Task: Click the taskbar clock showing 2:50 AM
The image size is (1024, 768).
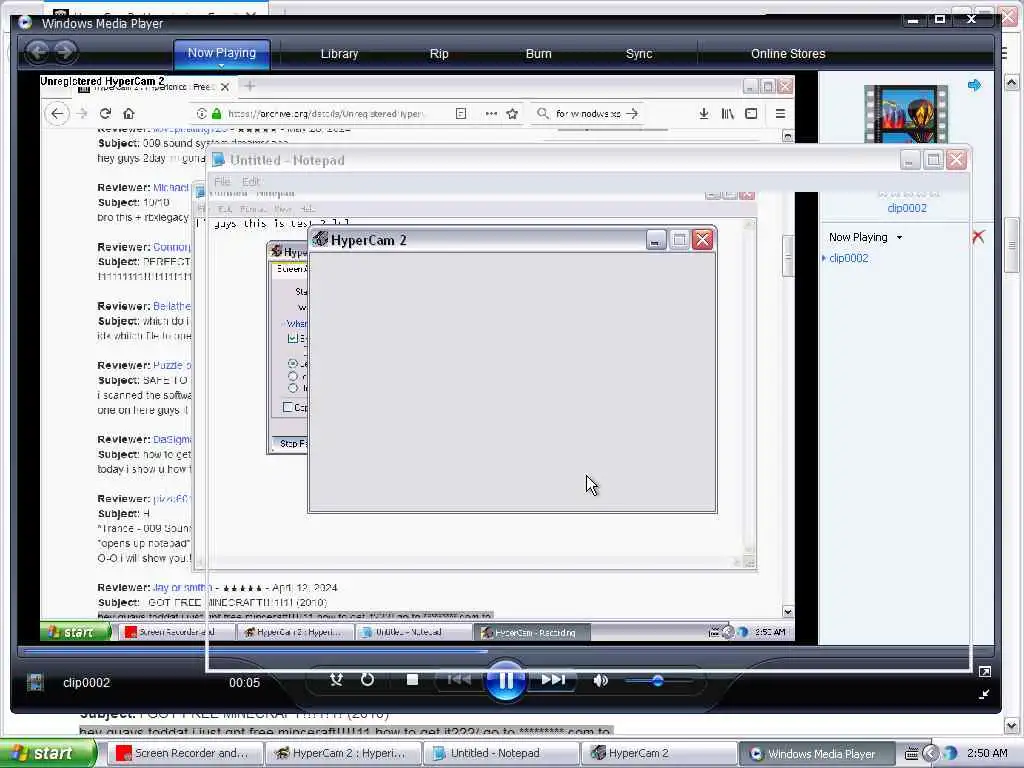Action: (987, 753)
